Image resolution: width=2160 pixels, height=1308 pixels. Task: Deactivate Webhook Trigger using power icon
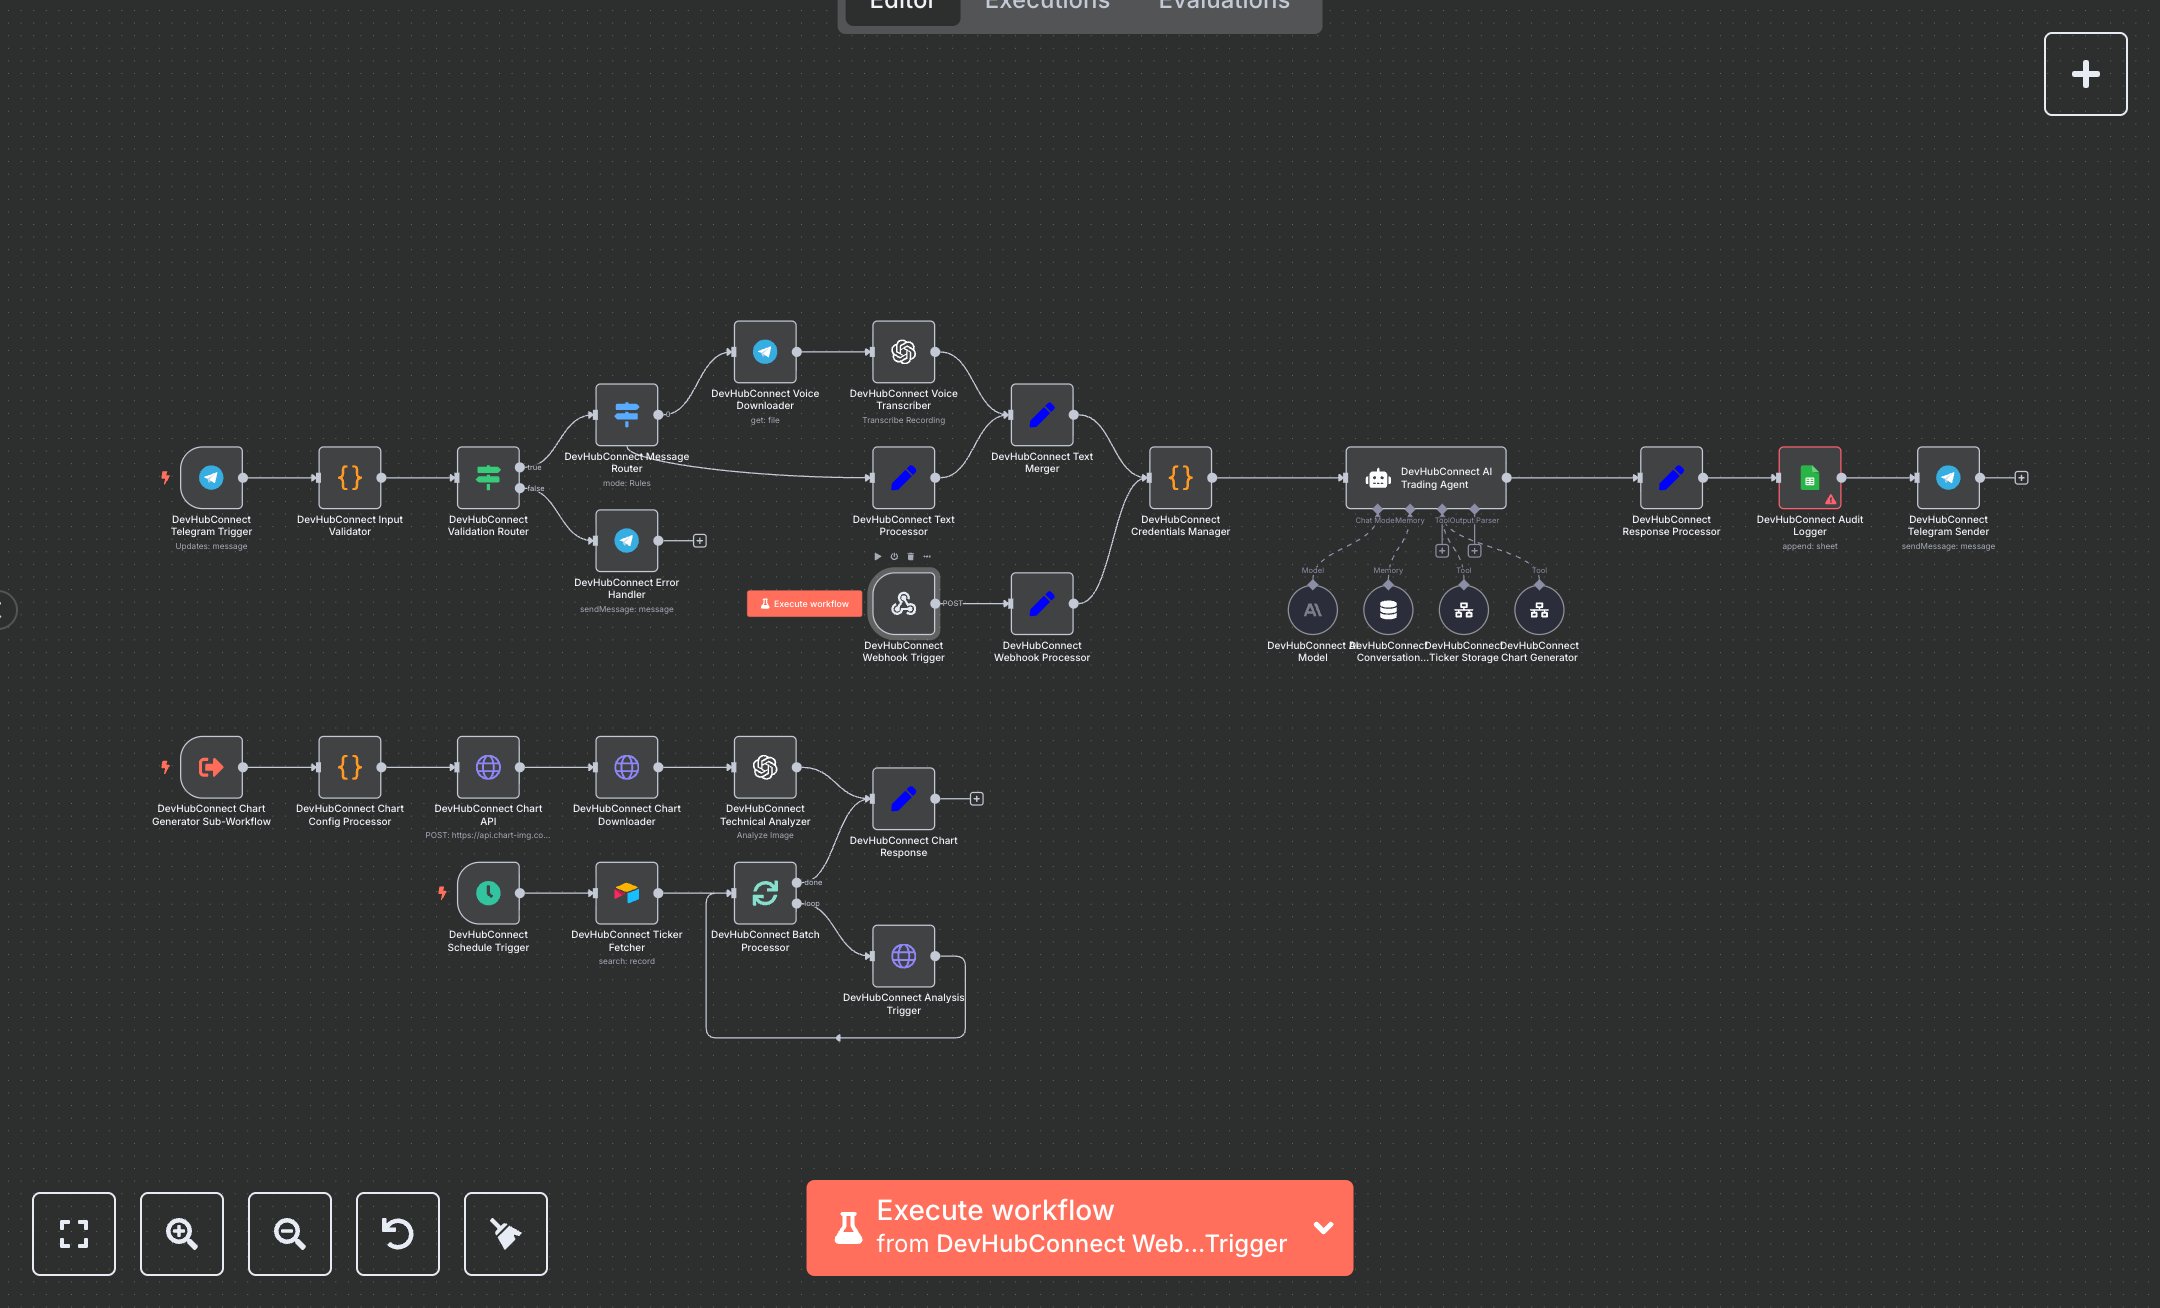click(x=894, y=556)
